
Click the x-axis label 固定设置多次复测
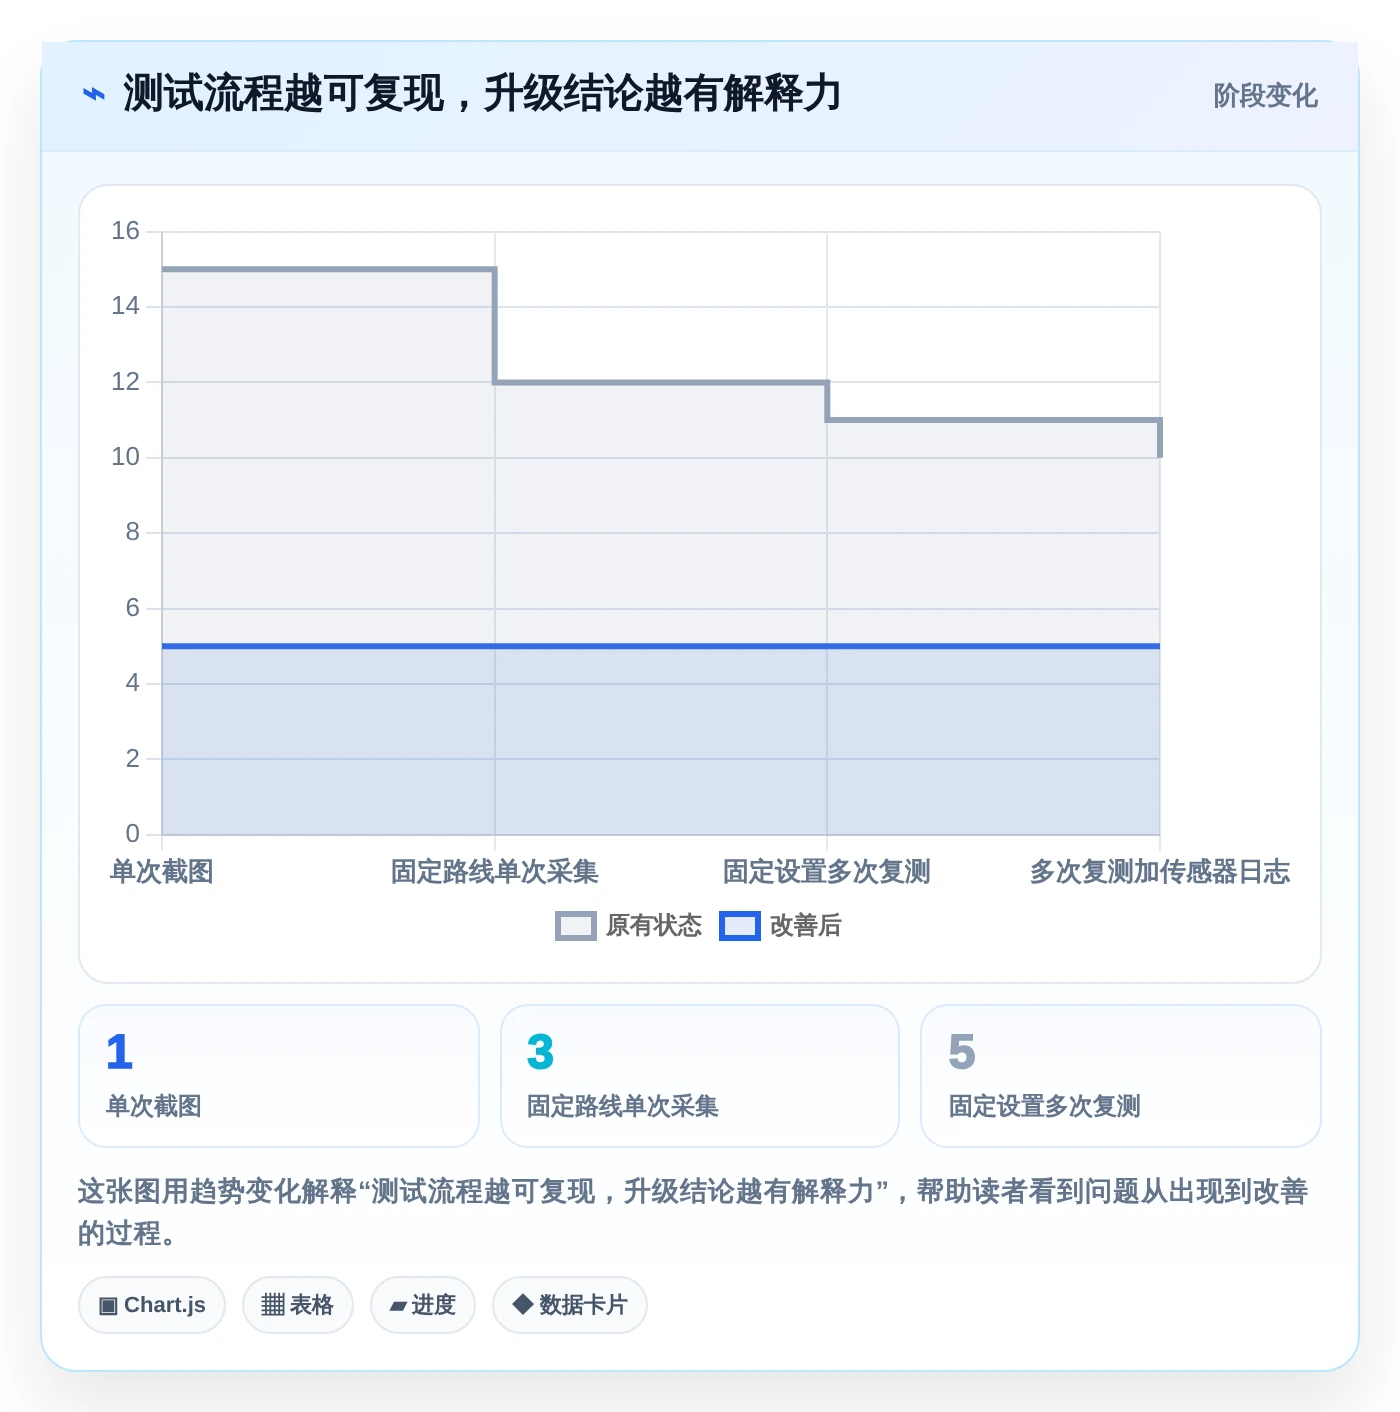(x=827, y=872)
